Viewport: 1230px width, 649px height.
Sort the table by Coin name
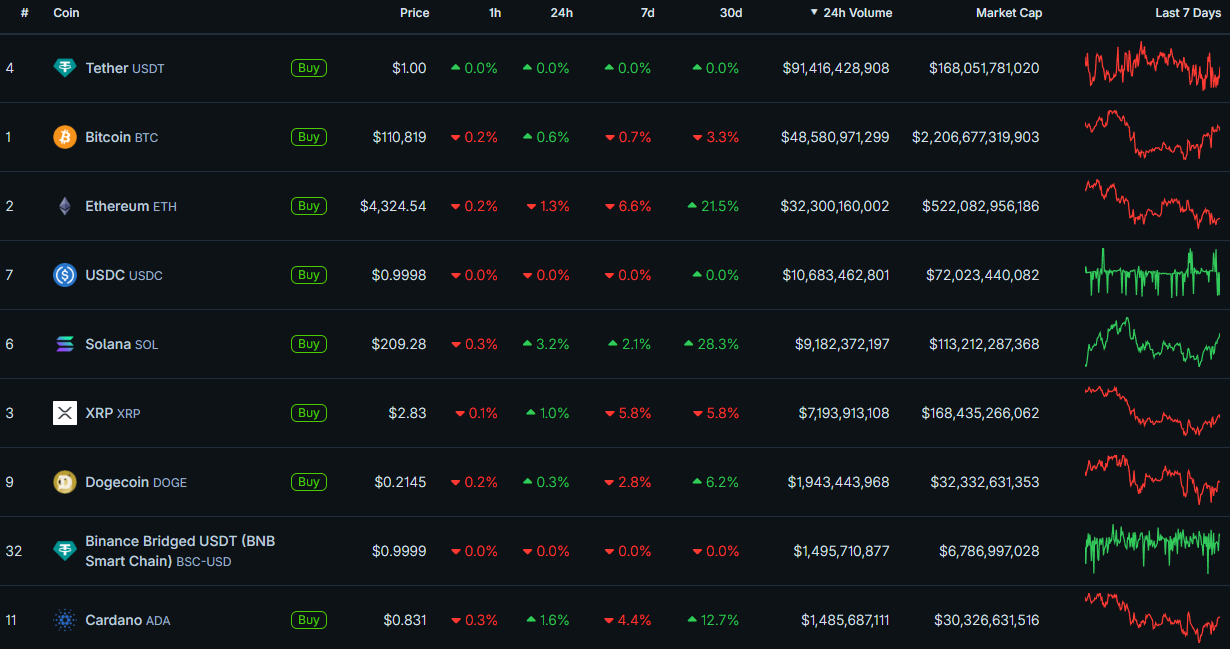coord(66,13)
